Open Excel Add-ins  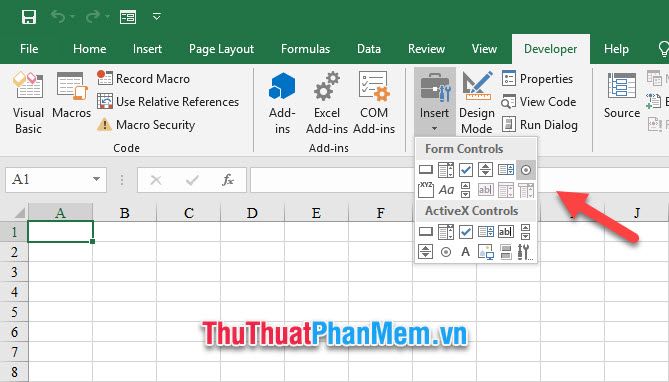[327, 103]
